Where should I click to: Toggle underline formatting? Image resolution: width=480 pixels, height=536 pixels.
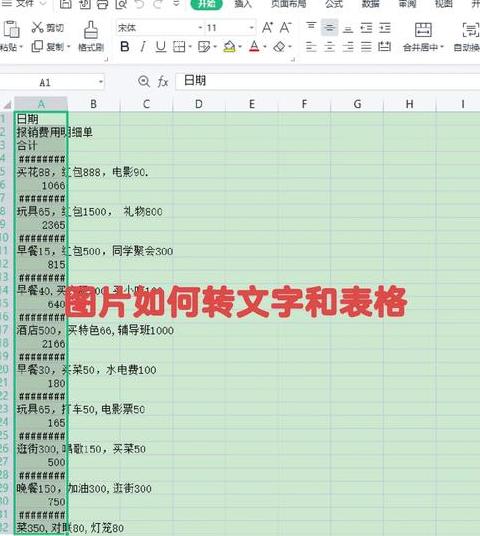161,46
